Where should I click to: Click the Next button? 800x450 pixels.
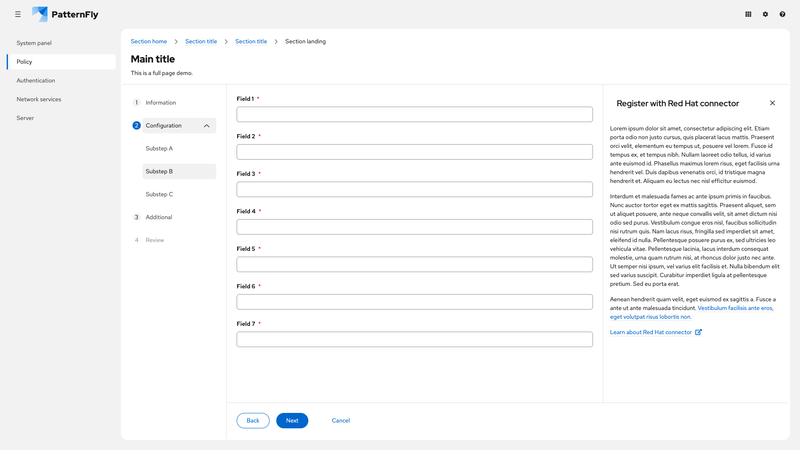pyautogui.click(x=292, y=420)
